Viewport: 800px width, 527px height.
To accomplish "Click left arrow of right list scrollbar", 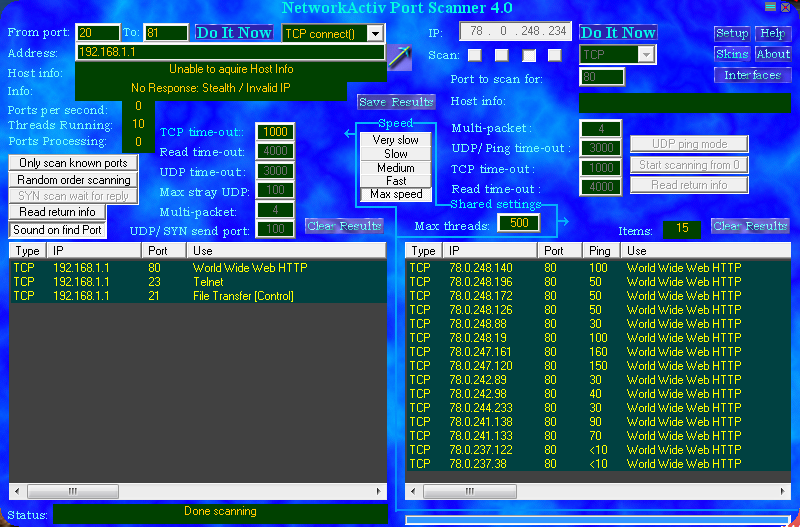I will [413, 491].
